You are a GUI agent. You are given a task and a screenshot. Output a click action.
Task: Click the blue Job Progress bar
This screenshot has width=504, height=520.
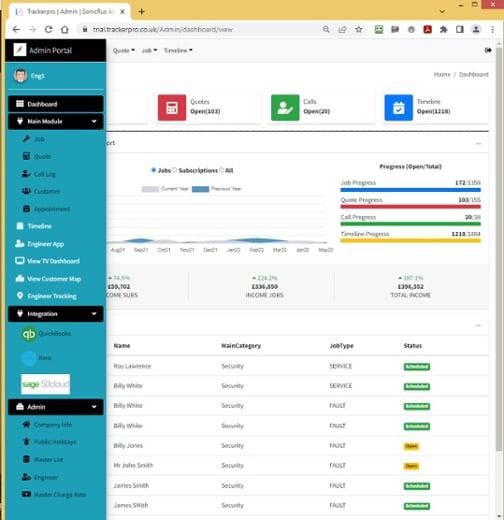[x=410, y=190]
